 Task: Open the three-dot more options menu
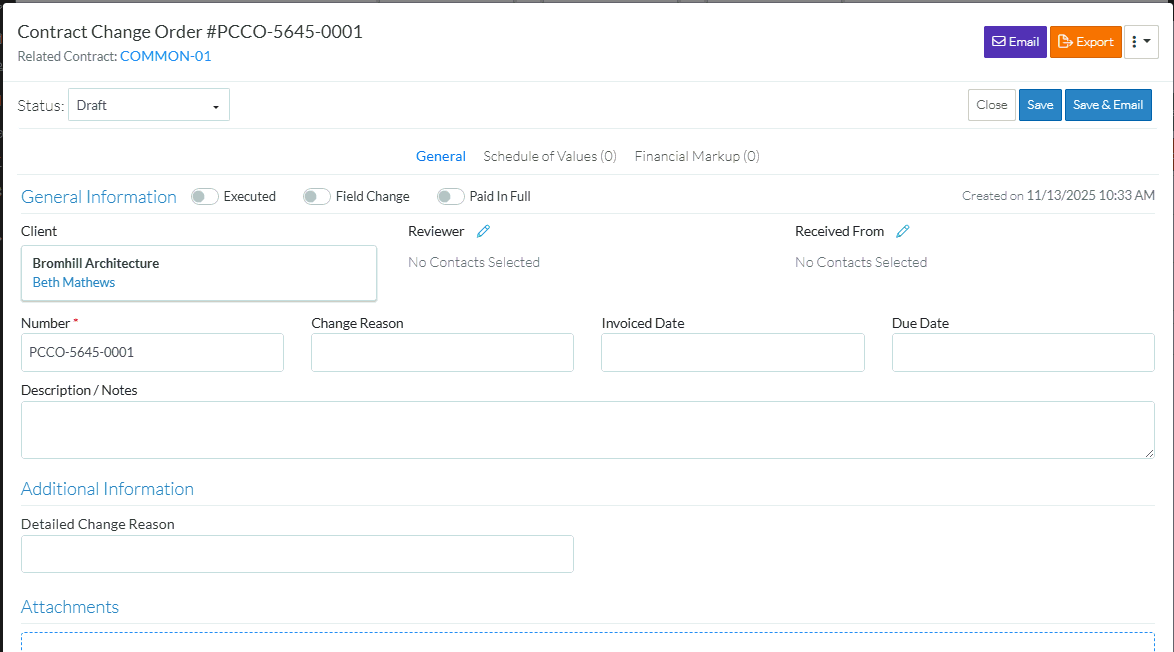pos(1140,42)
